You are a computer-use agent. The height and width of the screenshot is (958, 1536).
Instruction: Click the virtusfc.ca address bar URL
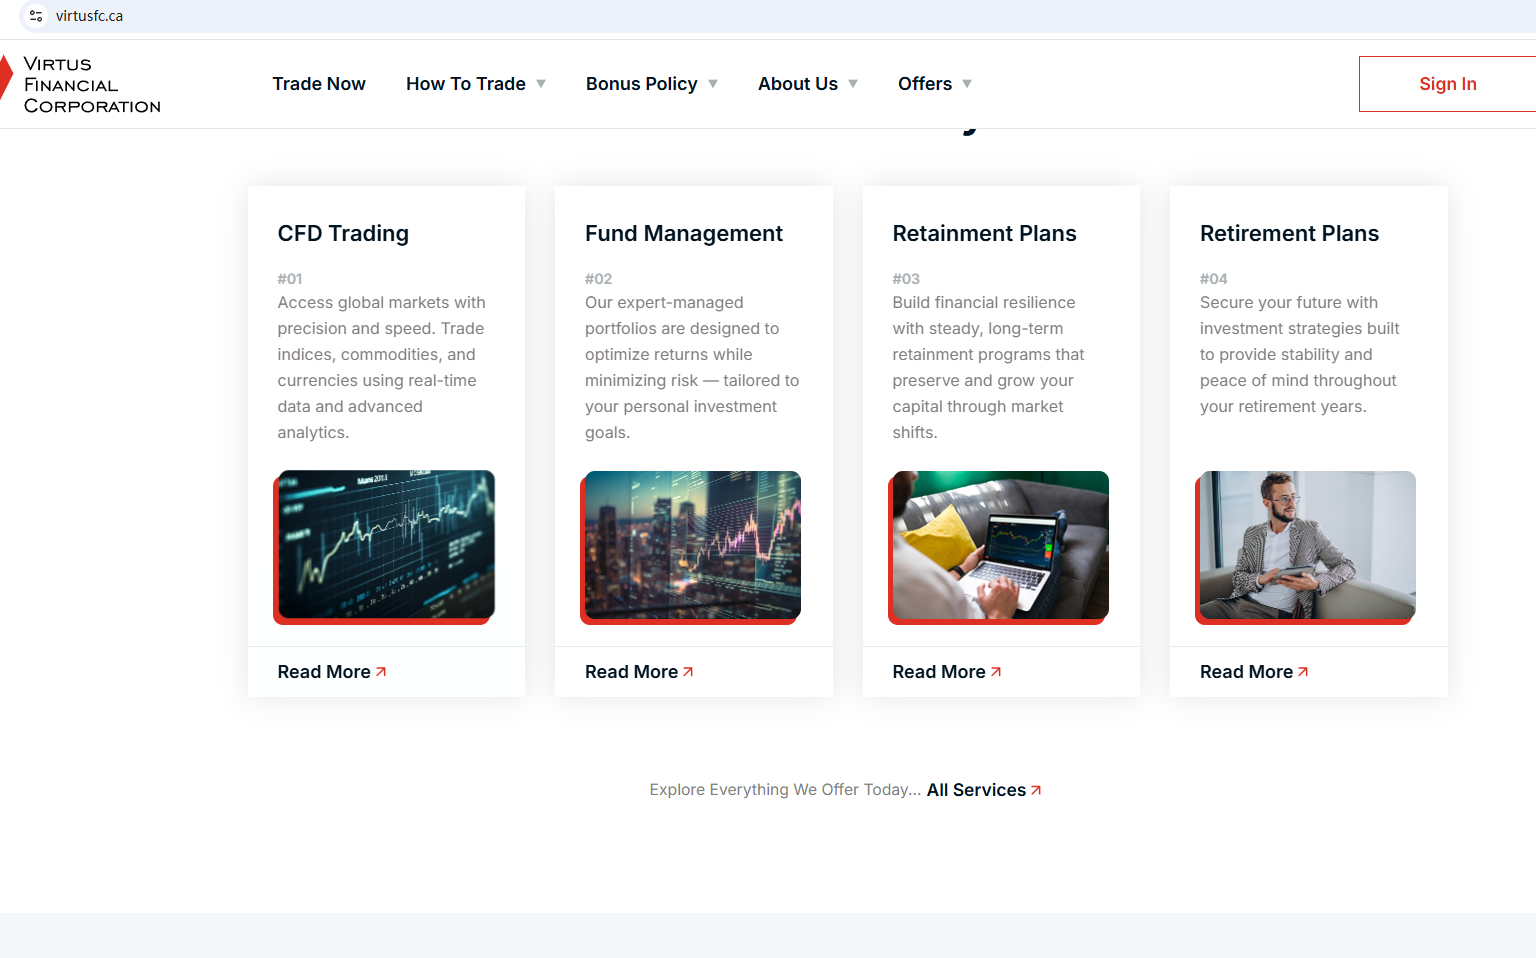point(90,16)
